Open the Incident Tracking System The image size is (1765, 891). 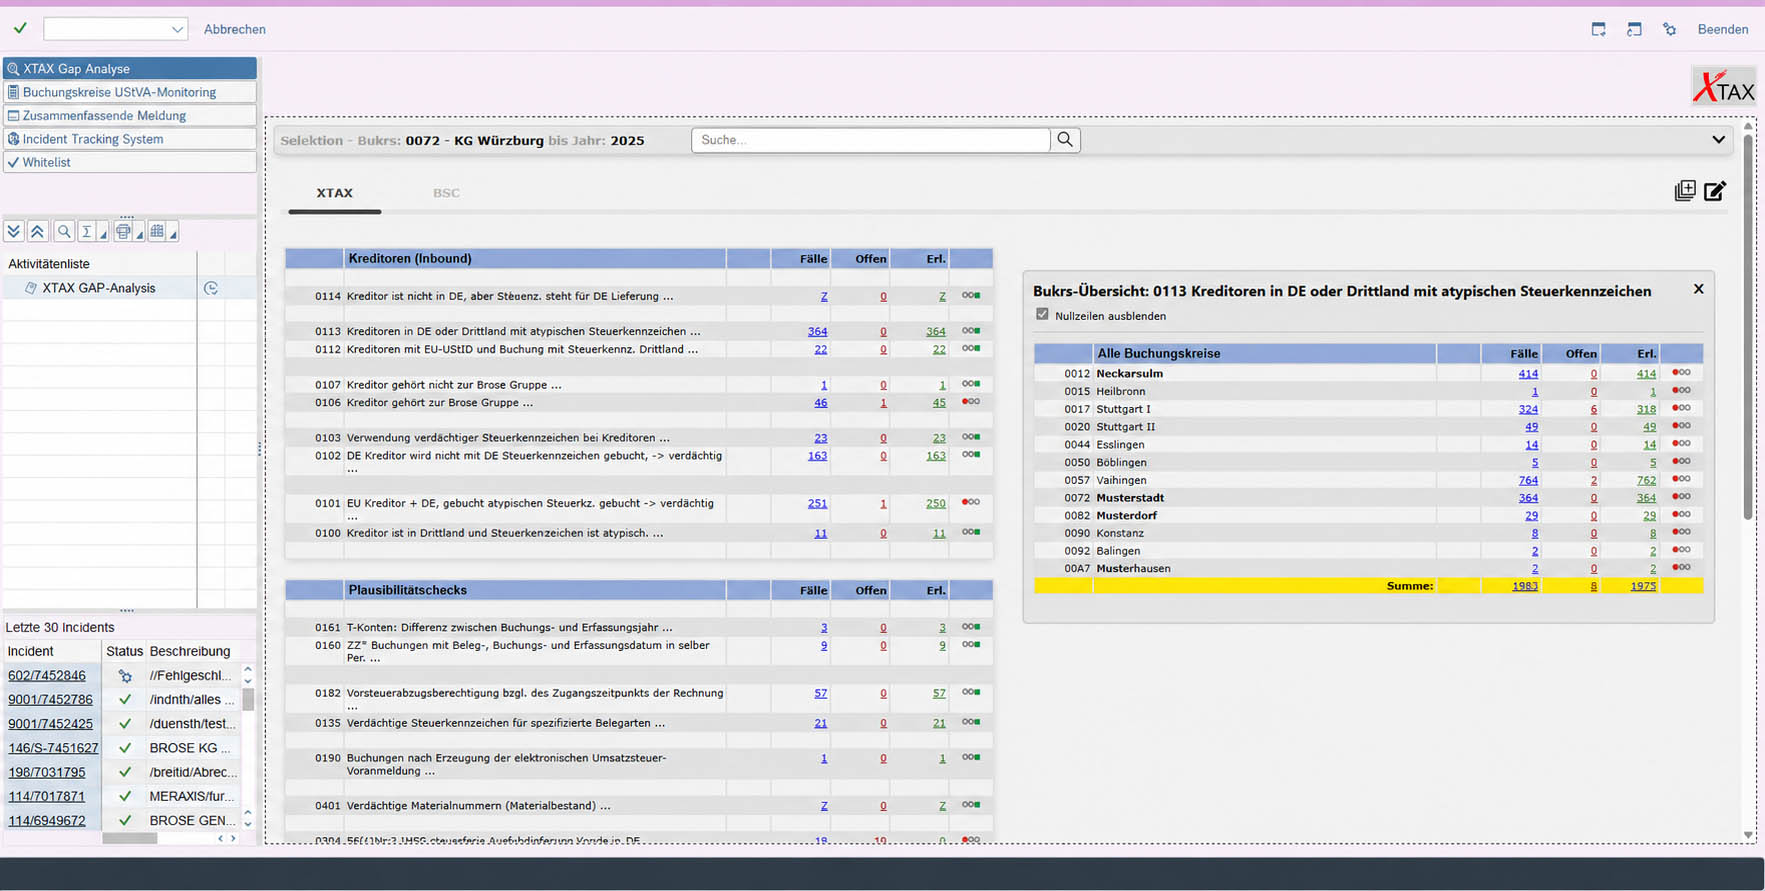click(130, 139)
